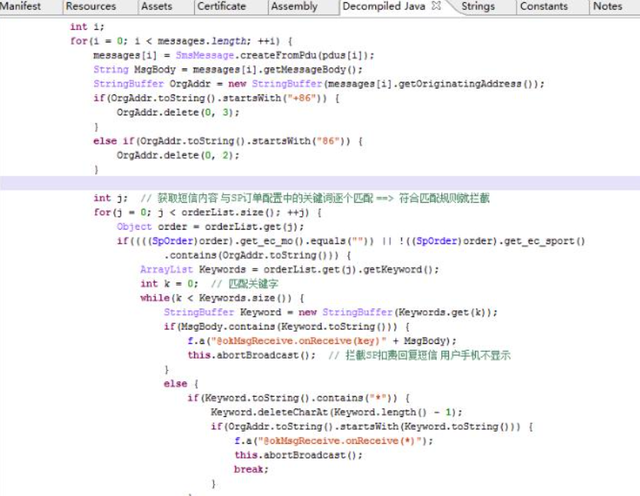The height and width of the screenshot is (496, 640).
Task: Open the Strings tab
Action: [478, 6]
